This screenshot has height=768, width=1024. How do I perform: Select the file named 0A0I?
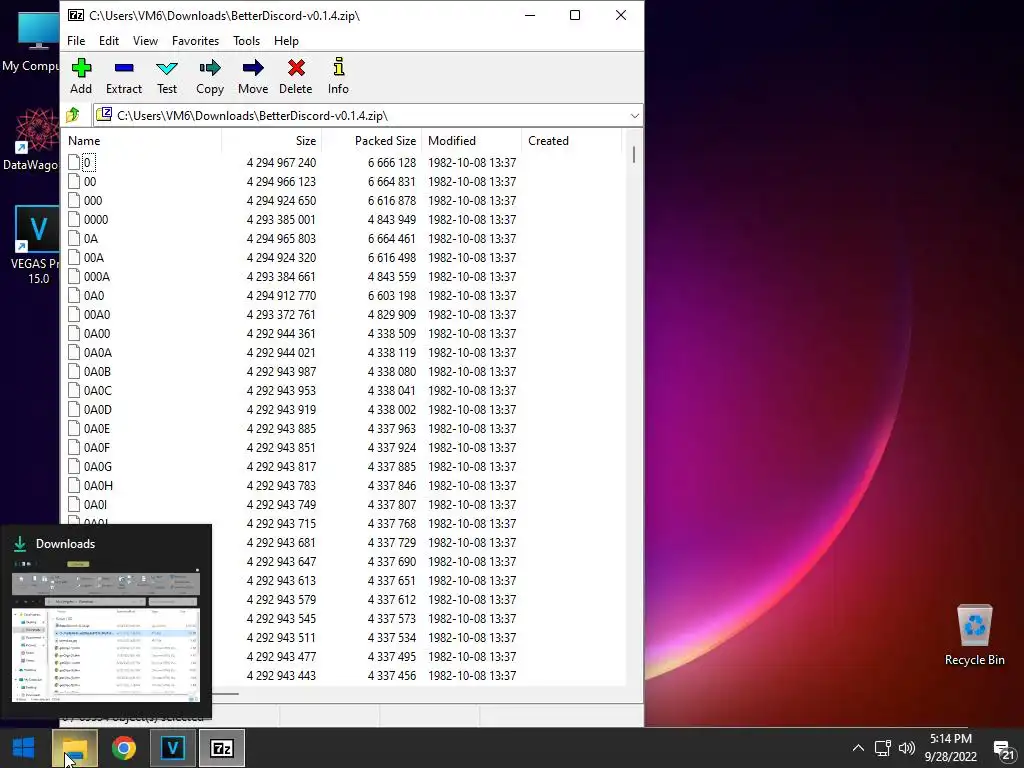click(x=95, y=504)
